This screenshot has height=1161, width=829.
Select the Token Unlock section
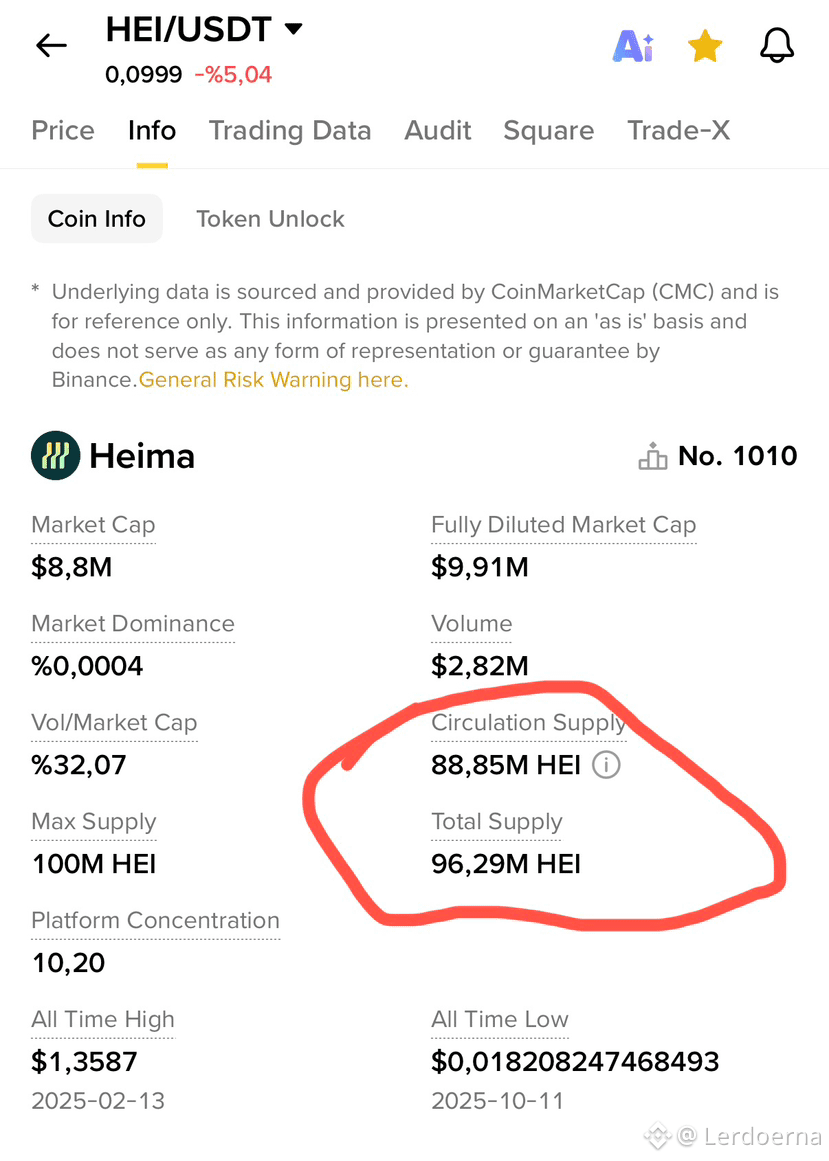[270, 218]
